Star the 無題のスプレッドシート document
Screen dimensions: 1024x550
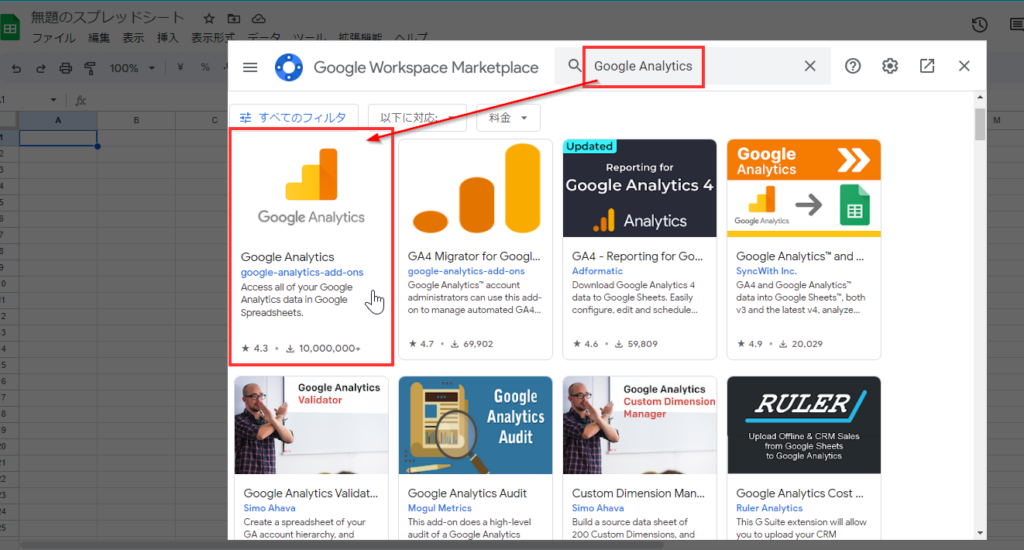pos(209,18)
